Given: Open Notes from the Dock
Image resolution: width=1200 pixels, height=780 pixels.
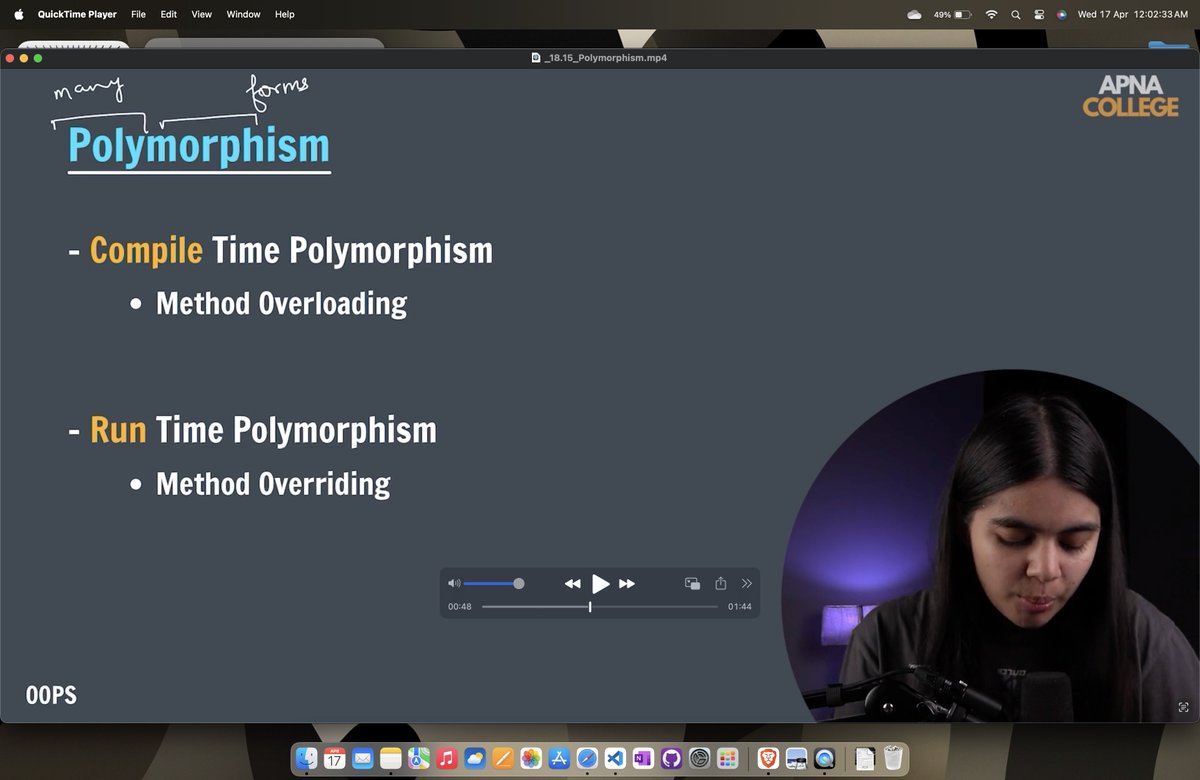Looking at the screenshot, I should tap(391, 758).
